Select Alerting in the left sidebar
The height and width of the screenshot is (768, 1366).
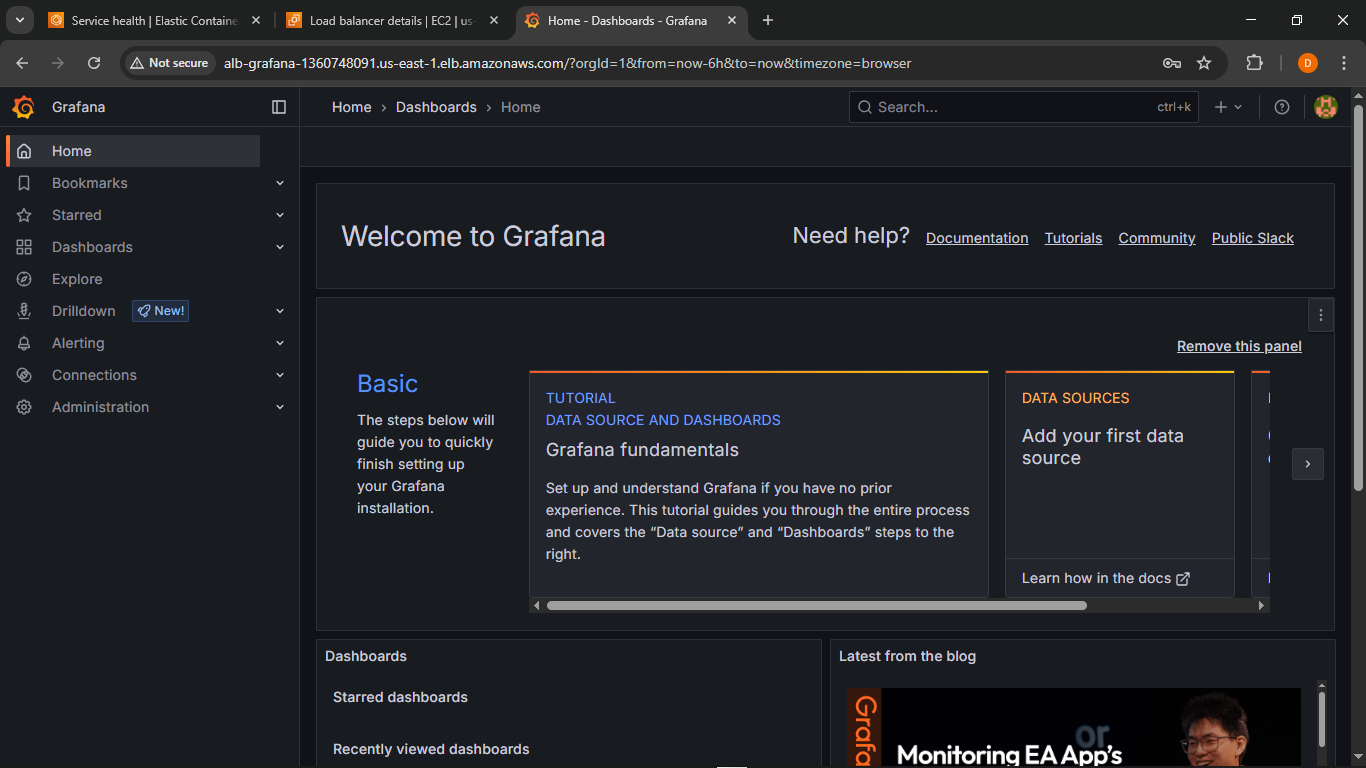point(77,342)
